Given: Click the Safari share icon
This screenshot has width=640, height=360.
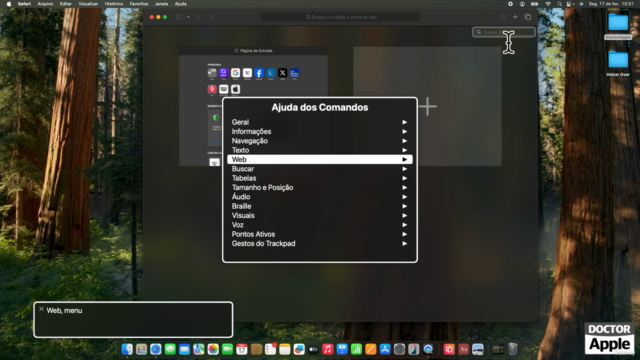Looking at the screenshot, I should point(503,17).
